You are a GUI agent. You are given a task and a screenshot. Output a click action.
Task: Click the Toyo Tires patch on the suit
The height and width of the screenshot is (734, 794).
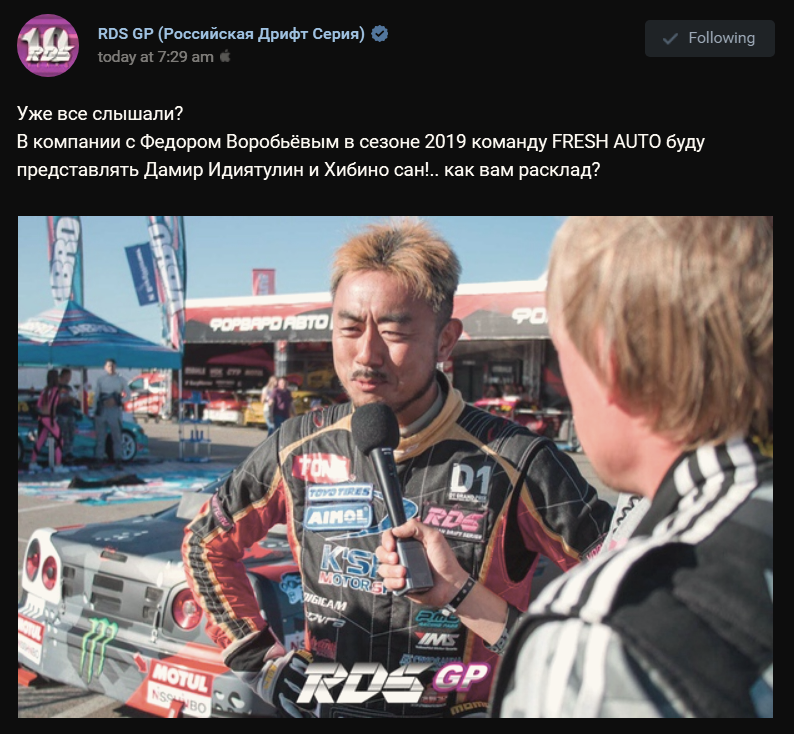[x=339, y=492]
